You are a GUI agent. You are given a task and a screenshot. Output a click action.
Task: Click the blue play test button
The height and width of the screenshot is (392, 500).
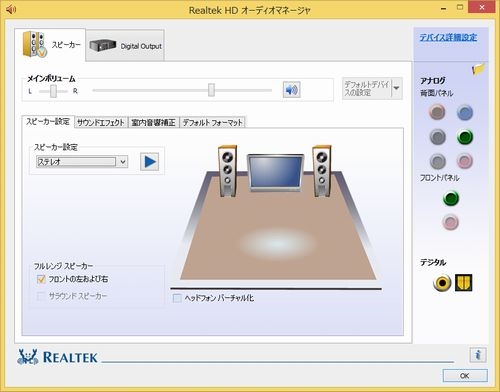[x=149, y=162]
